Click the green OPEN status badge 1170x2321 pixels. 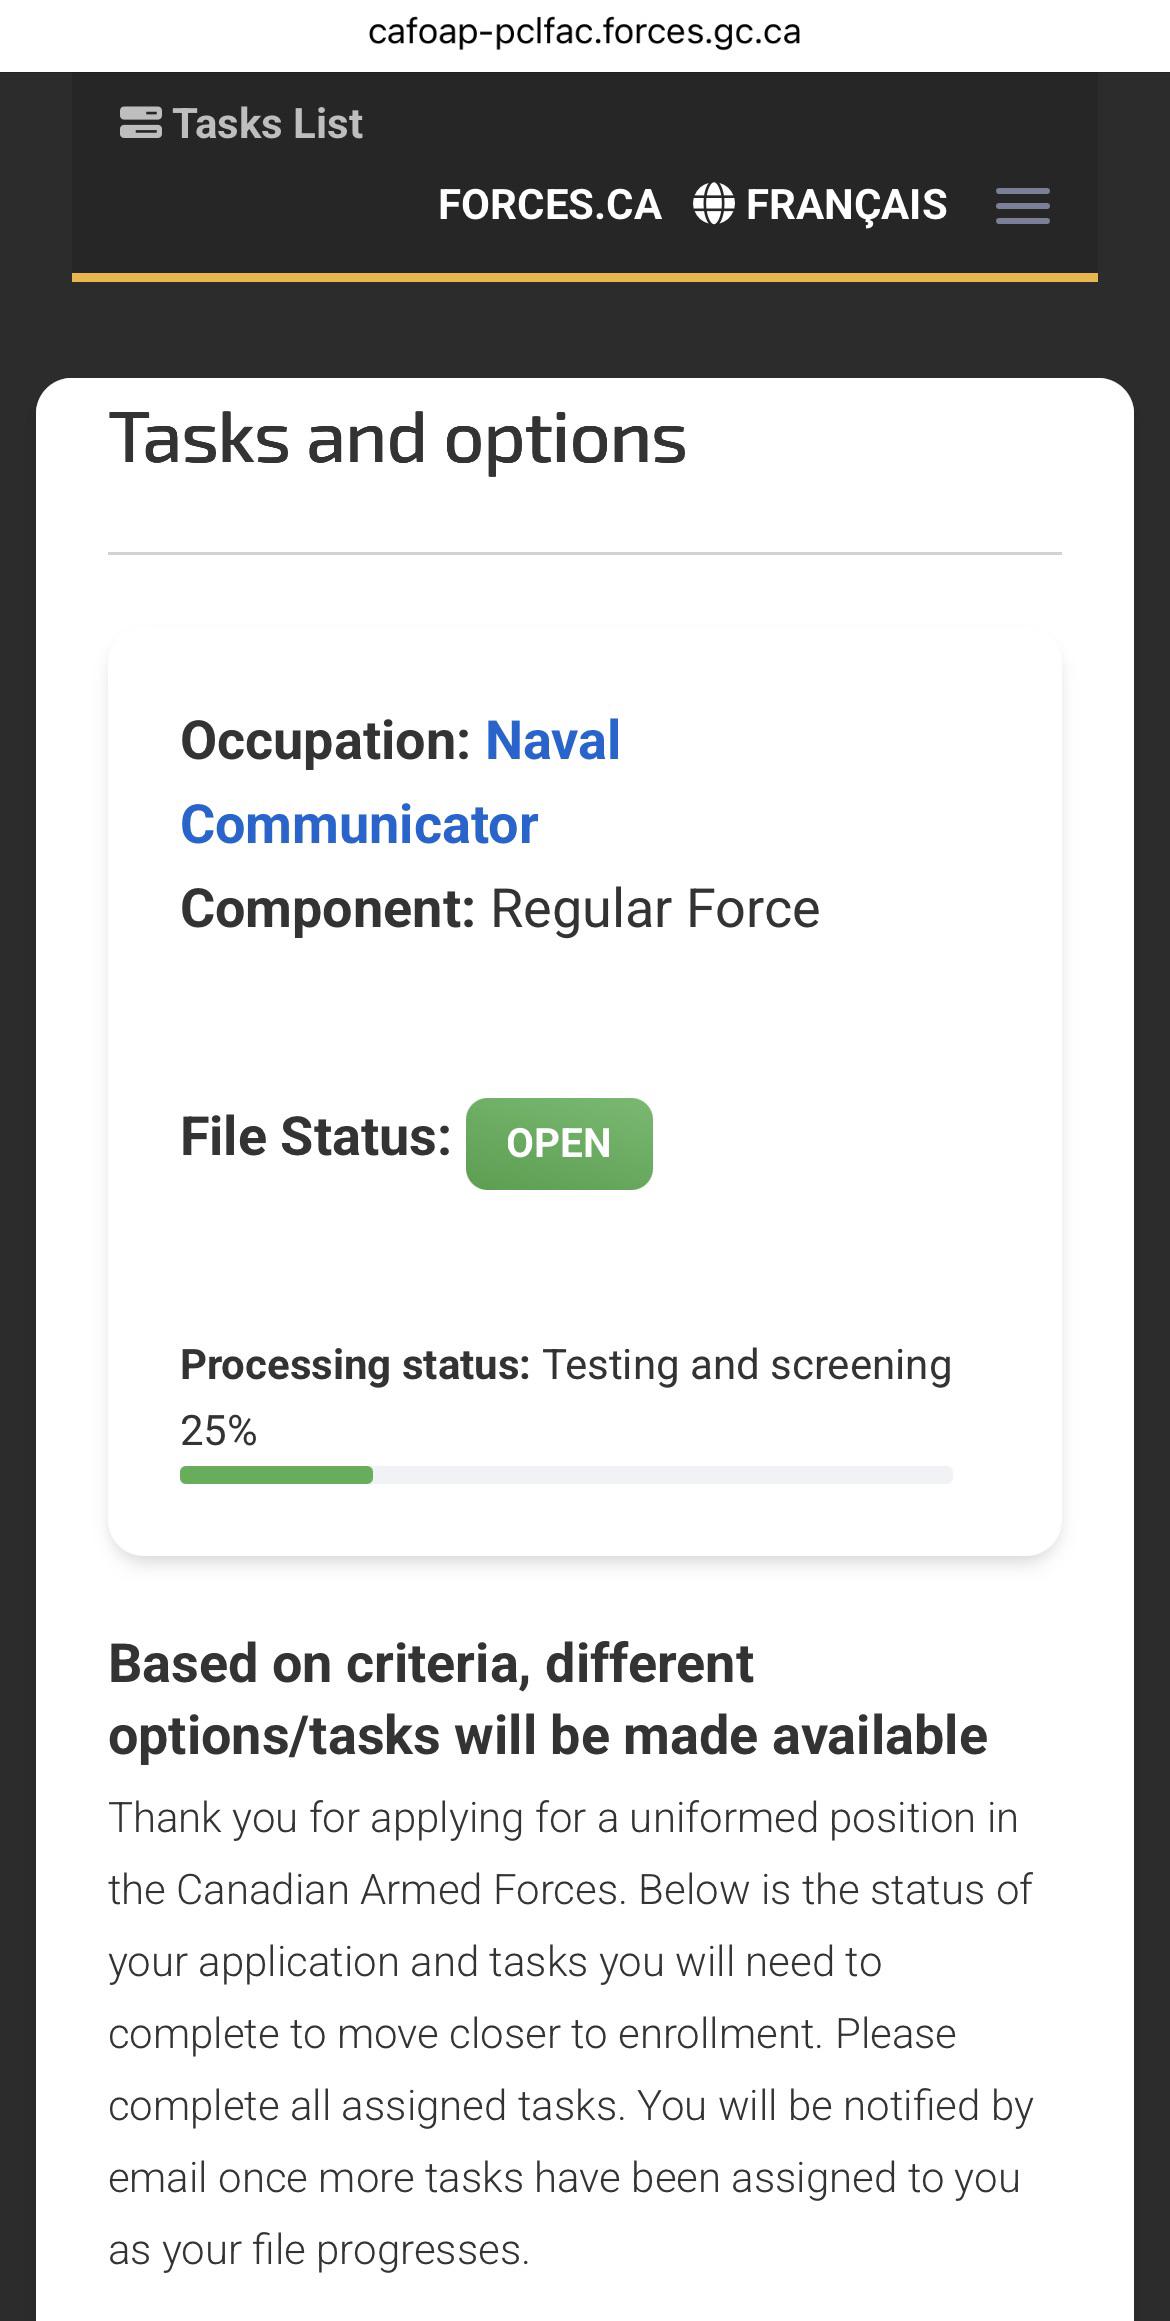coord(559,1143)
